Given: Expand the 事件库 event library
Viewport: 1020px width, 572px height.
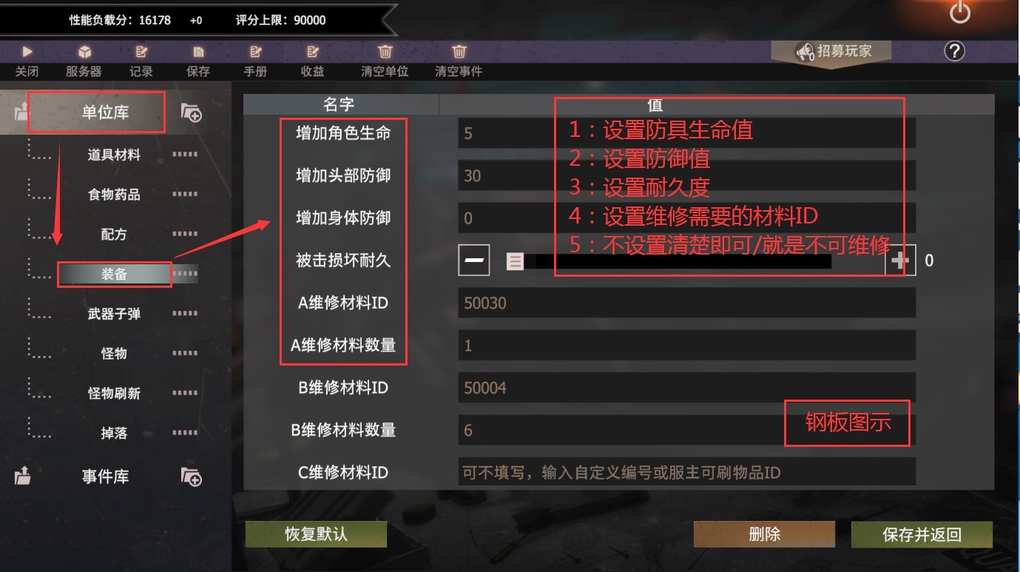Looking at the screenshot, I should click(x=105, y=476).
